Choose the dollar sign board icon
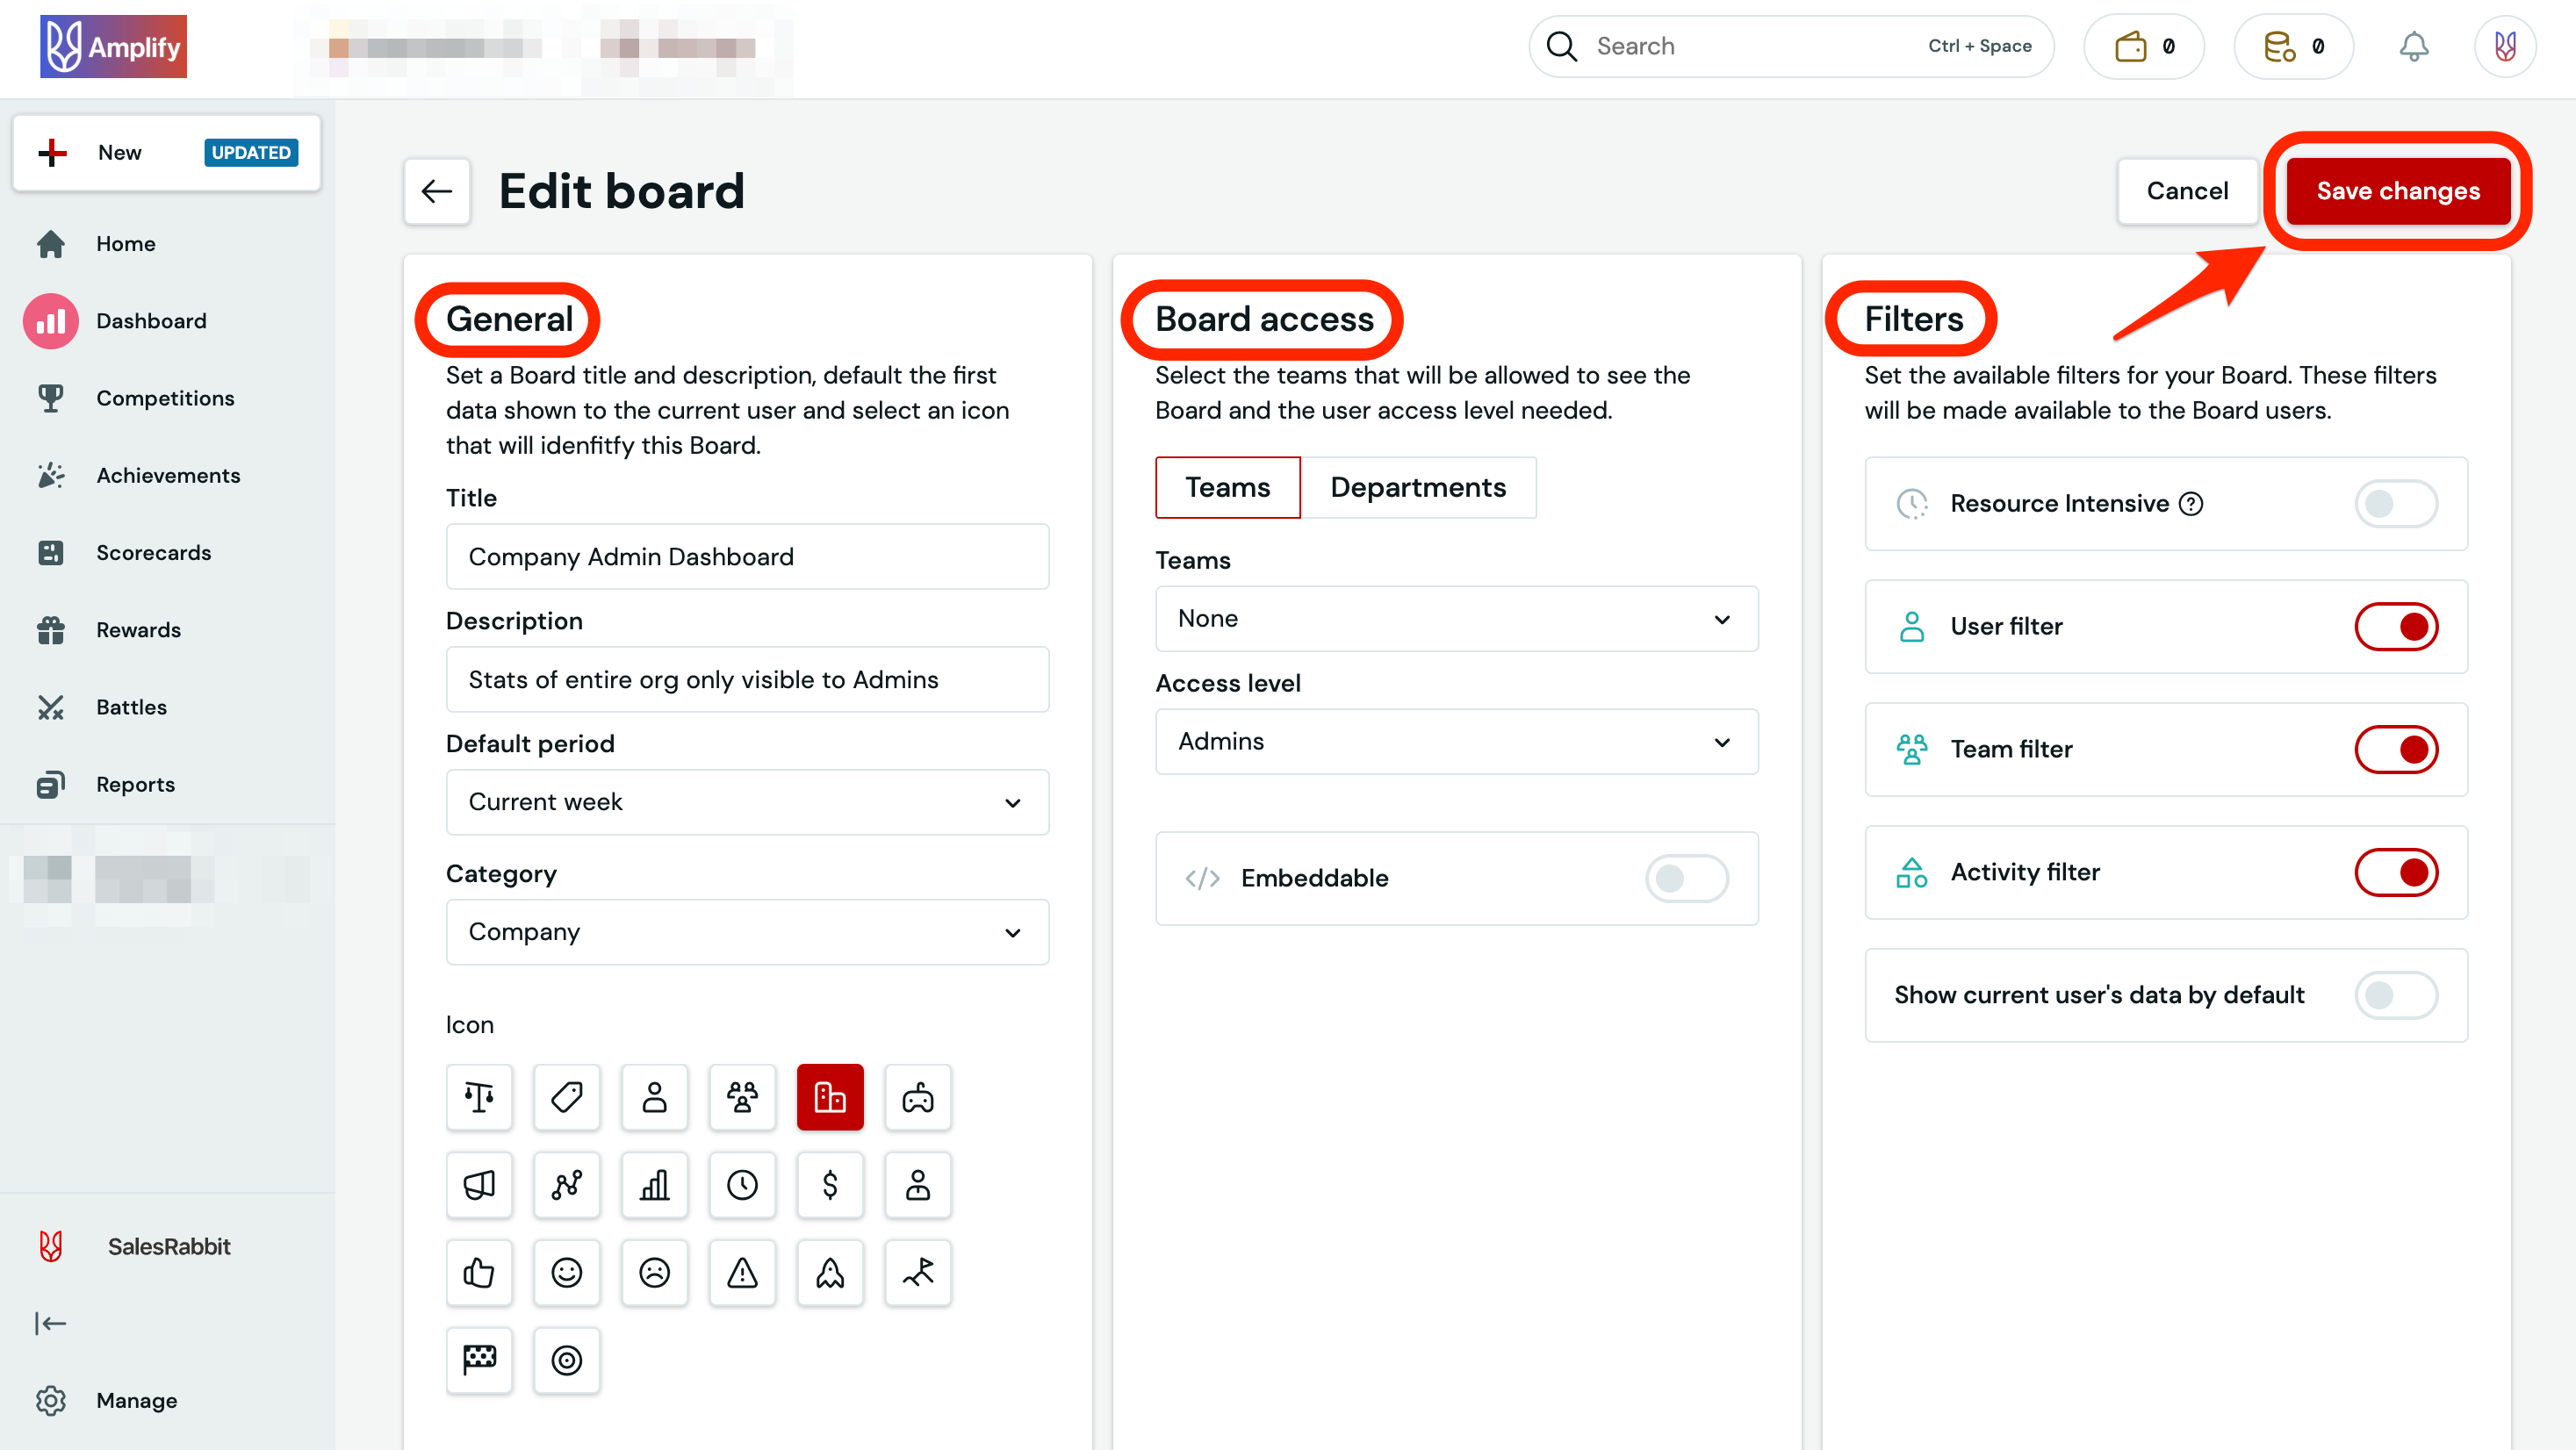 [x=830, y=1185]
